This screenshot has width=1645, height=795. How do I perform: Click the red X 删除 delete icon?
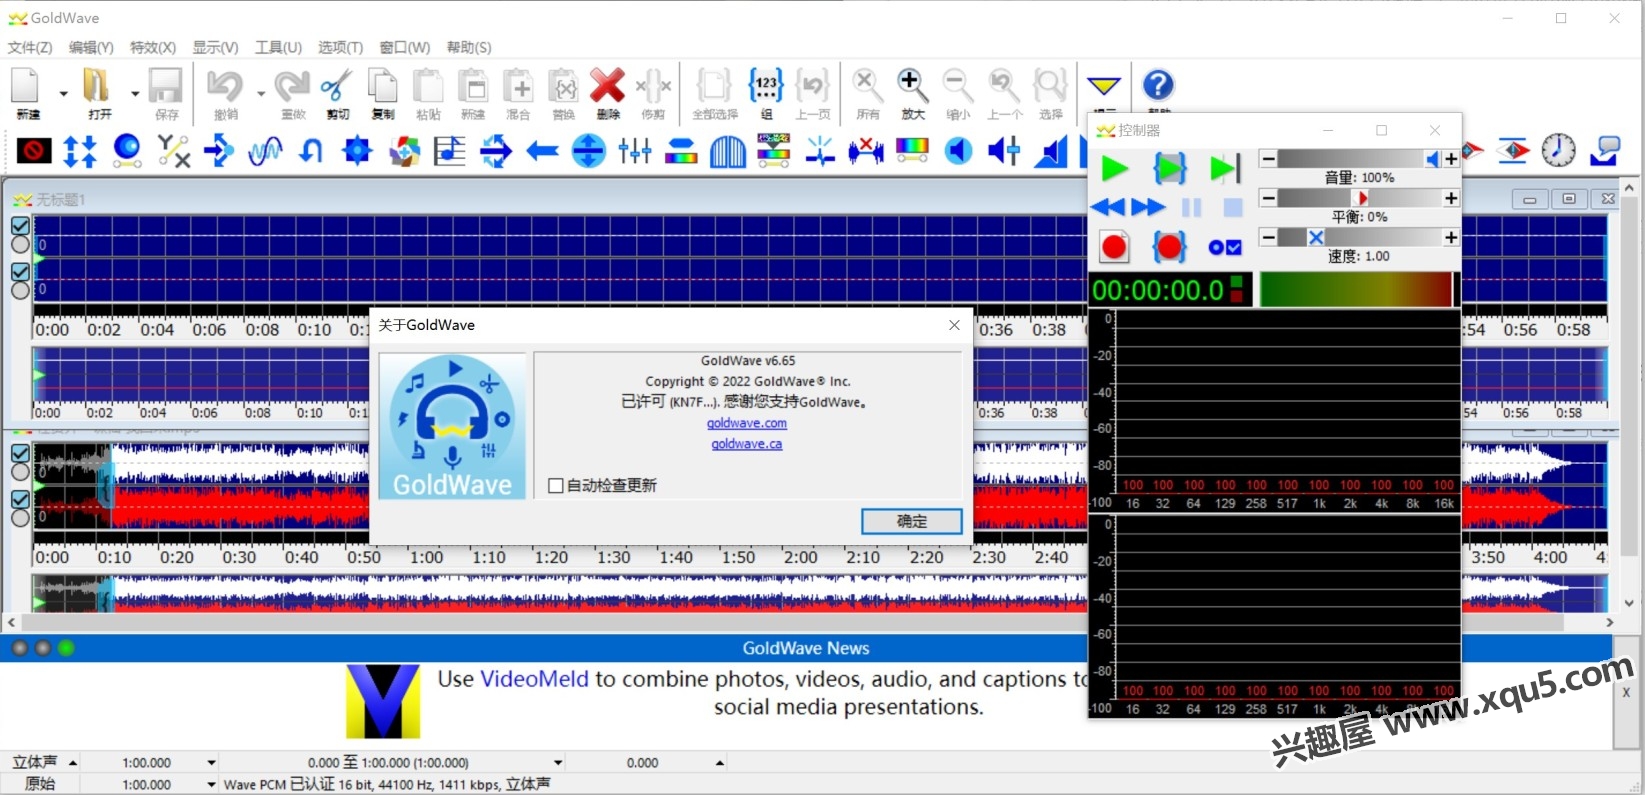(607, 86)
